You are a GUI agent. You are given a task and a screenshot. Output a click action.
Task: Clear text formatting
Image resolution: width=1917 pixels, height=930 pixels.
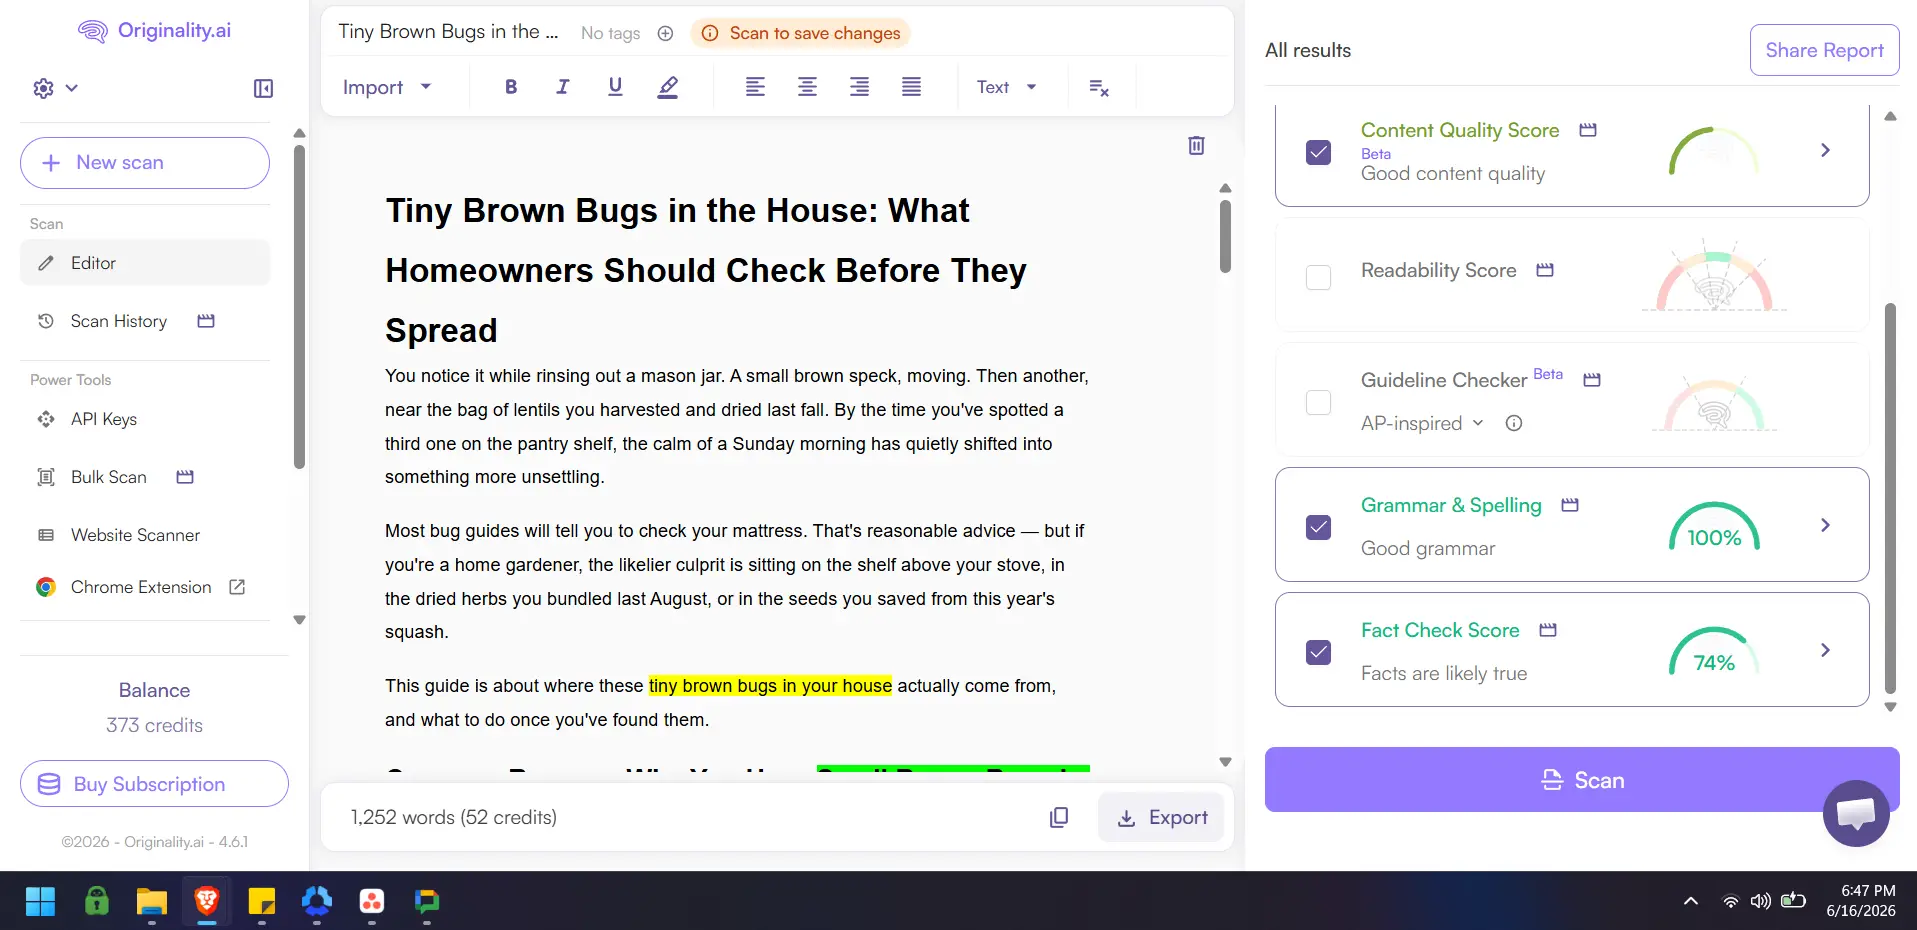(x=1099, y=88)
